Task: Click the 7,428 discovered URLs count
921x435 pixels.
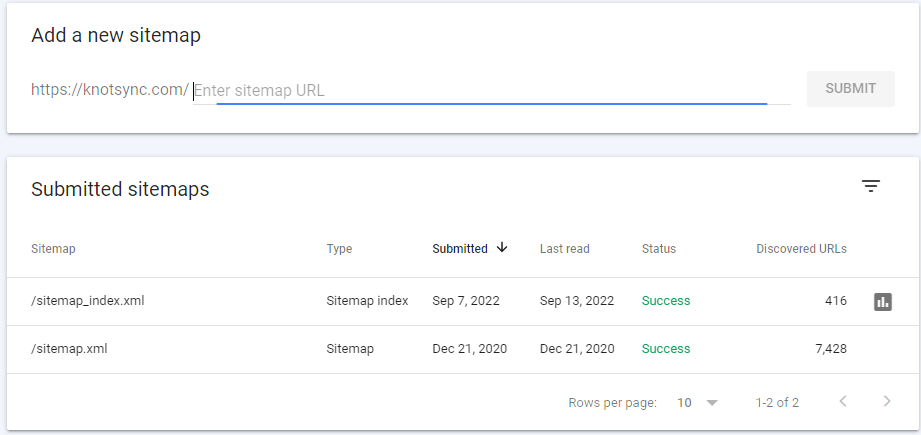Action: coord(829,349)
